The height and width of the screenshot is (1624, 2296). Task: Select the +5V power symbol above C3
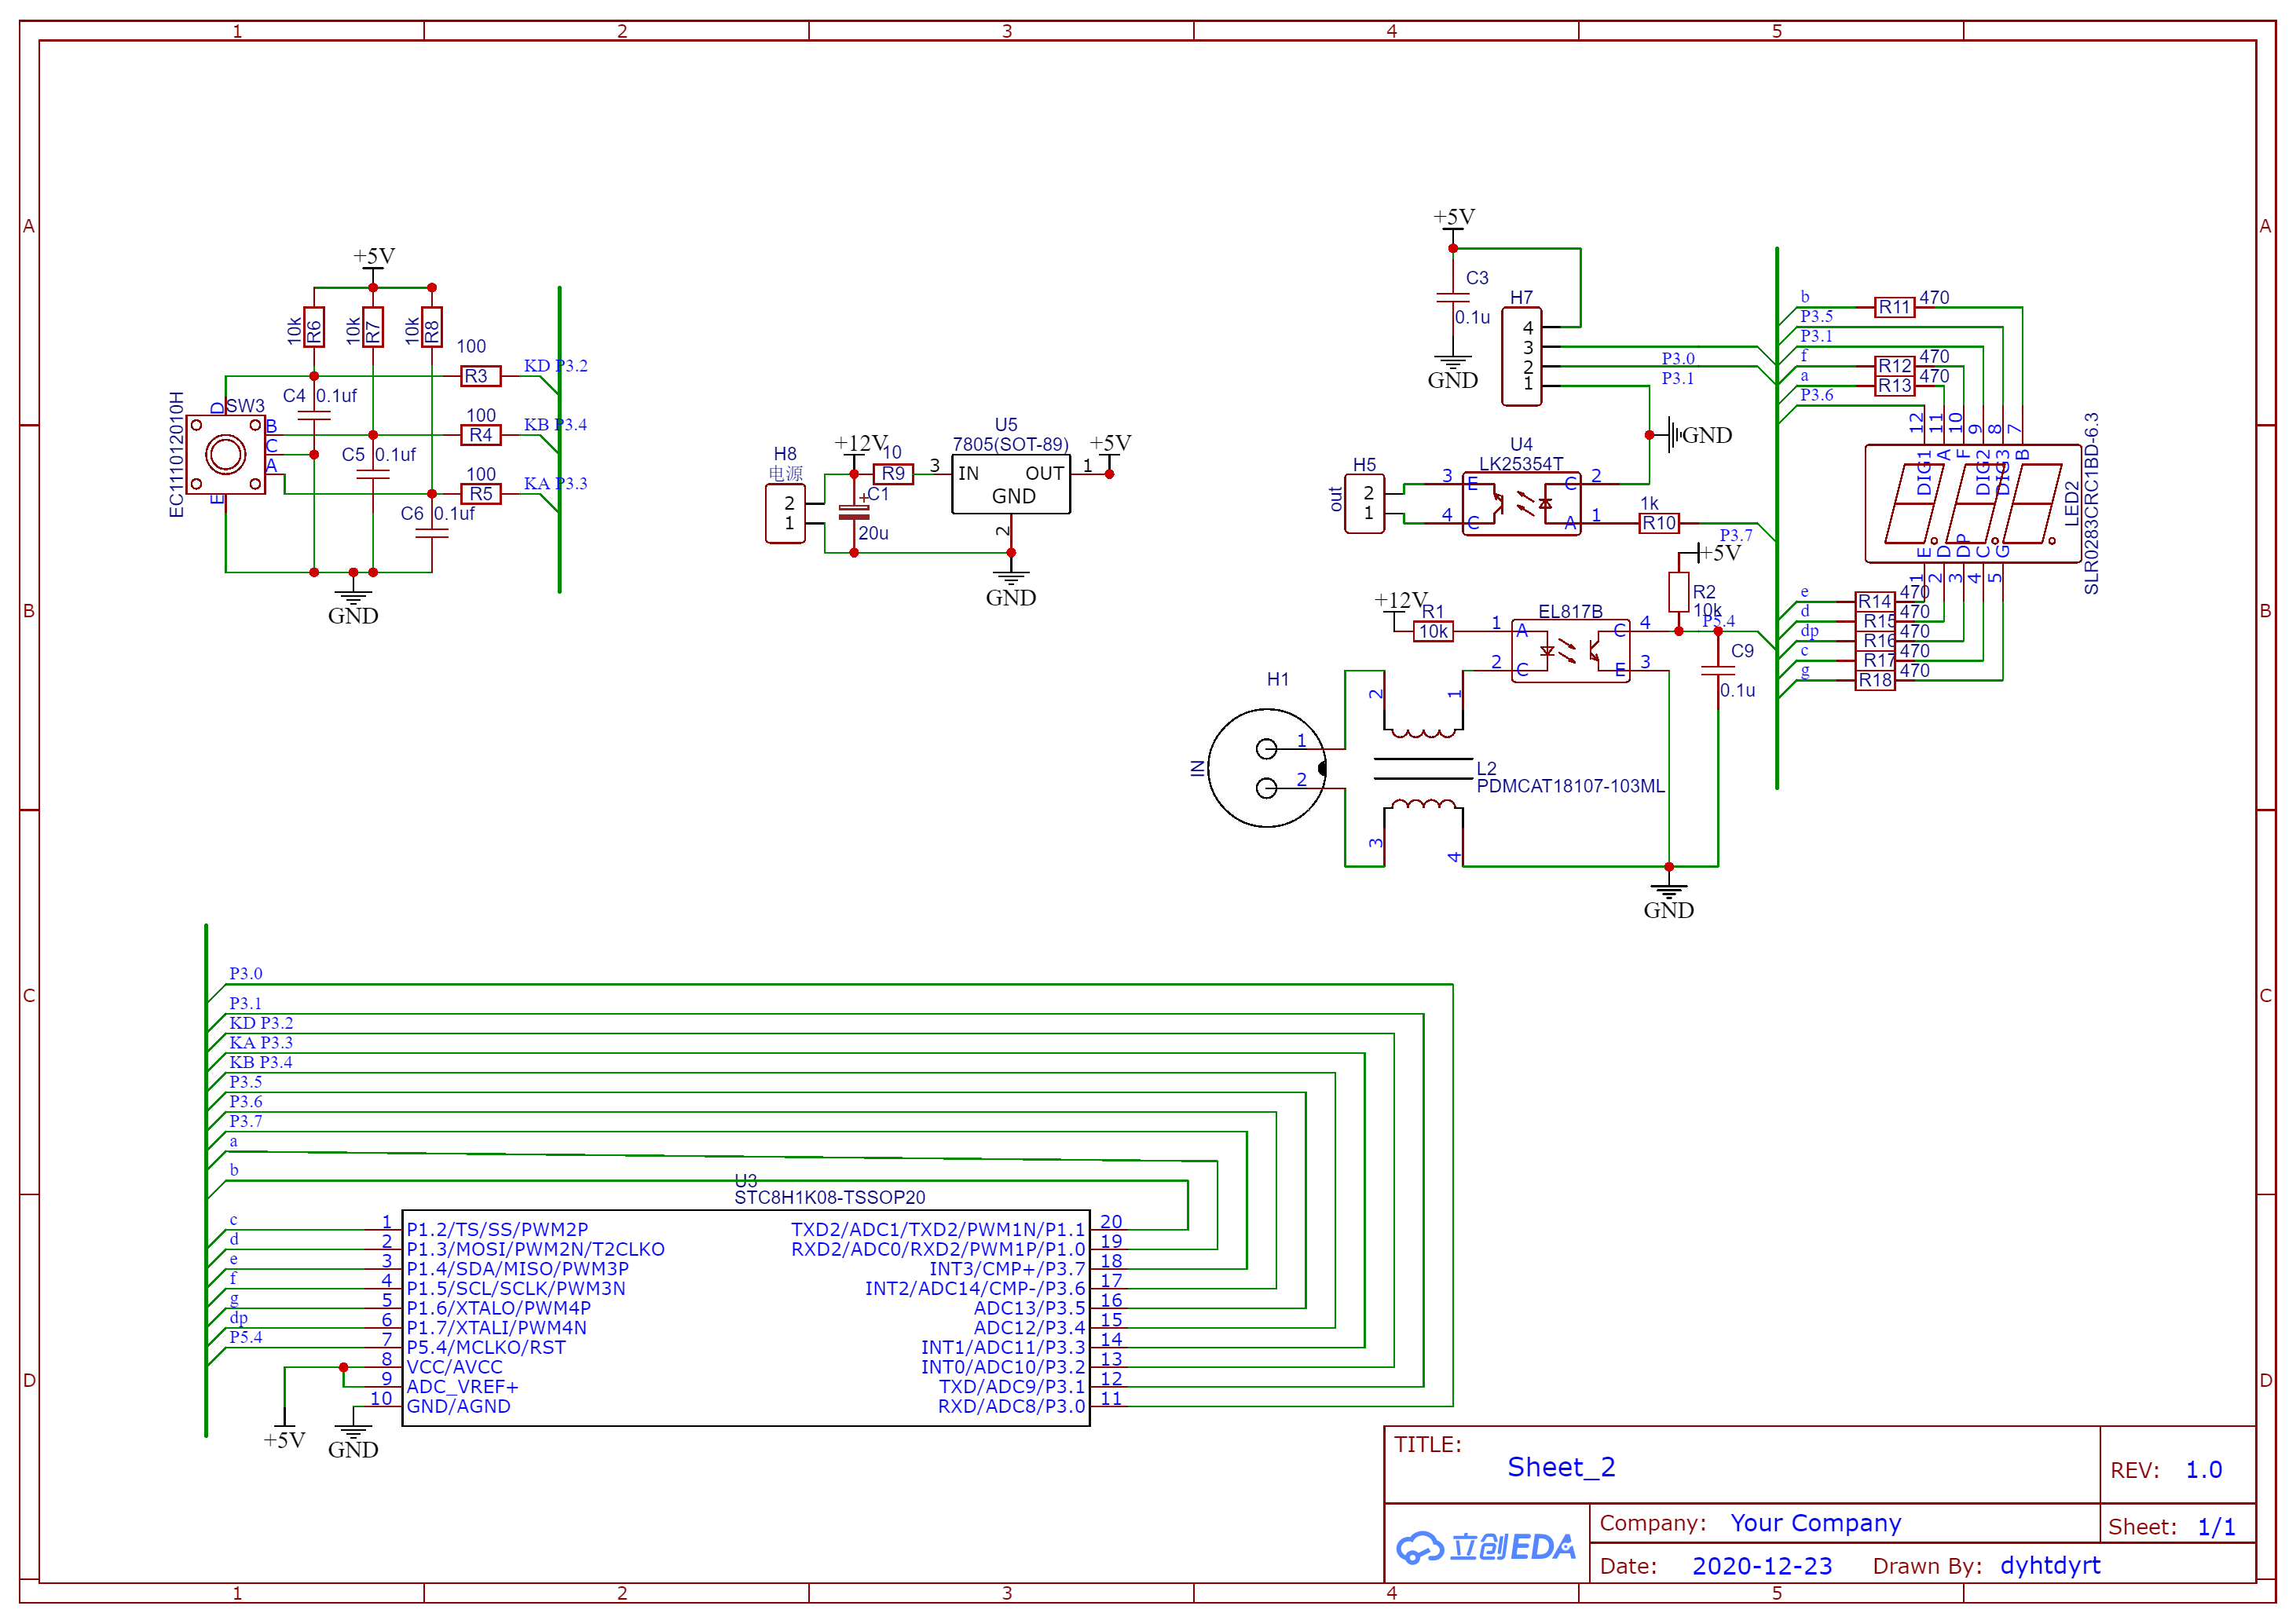1453,219
